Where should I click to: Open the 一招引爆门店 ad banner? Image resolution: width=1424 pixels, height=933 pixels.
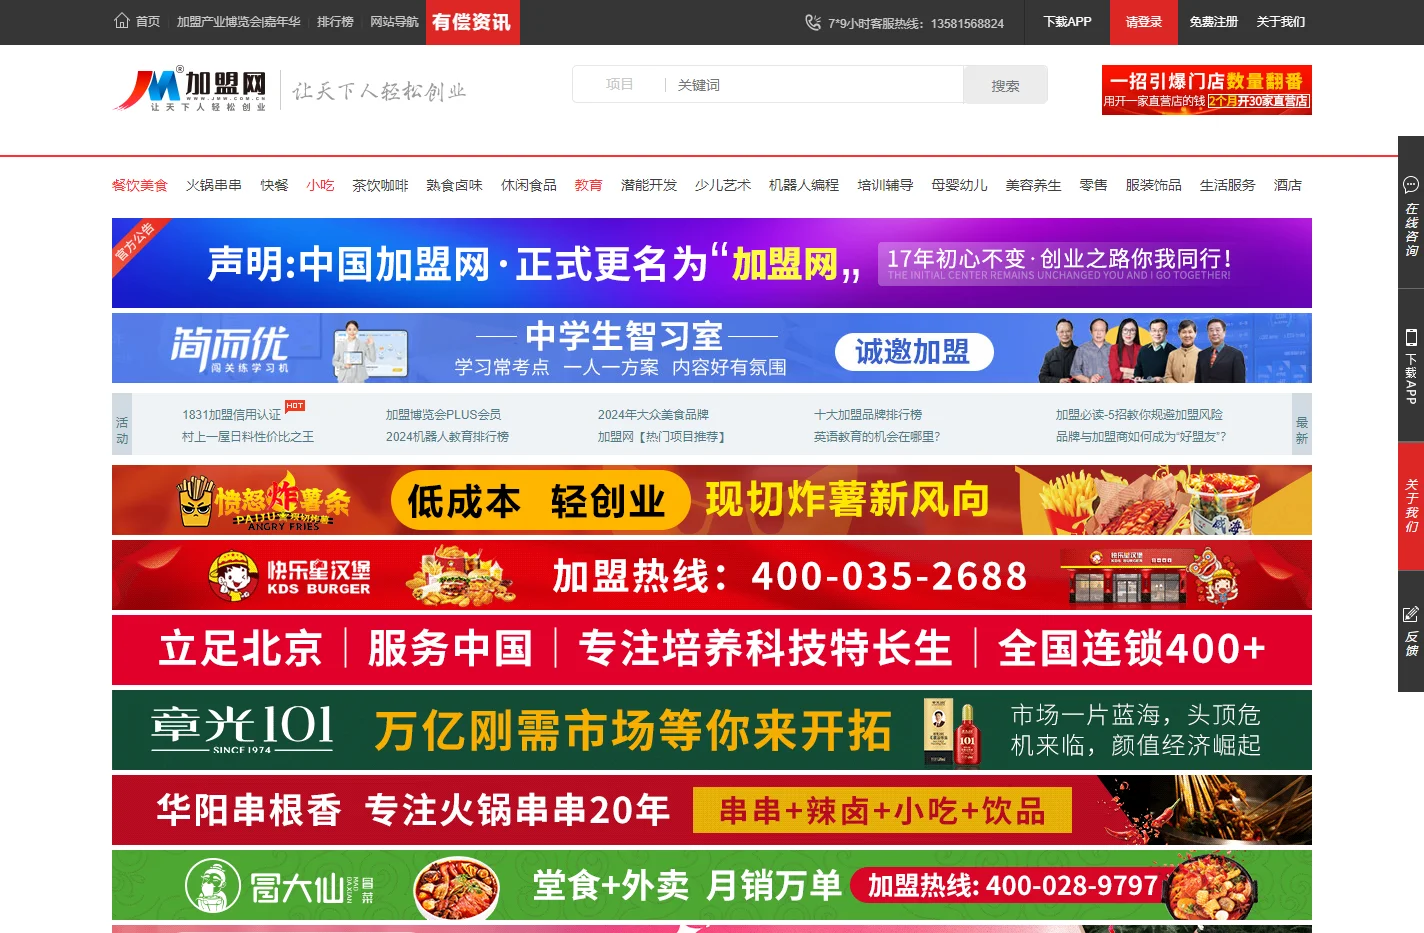click(1206, 90)
